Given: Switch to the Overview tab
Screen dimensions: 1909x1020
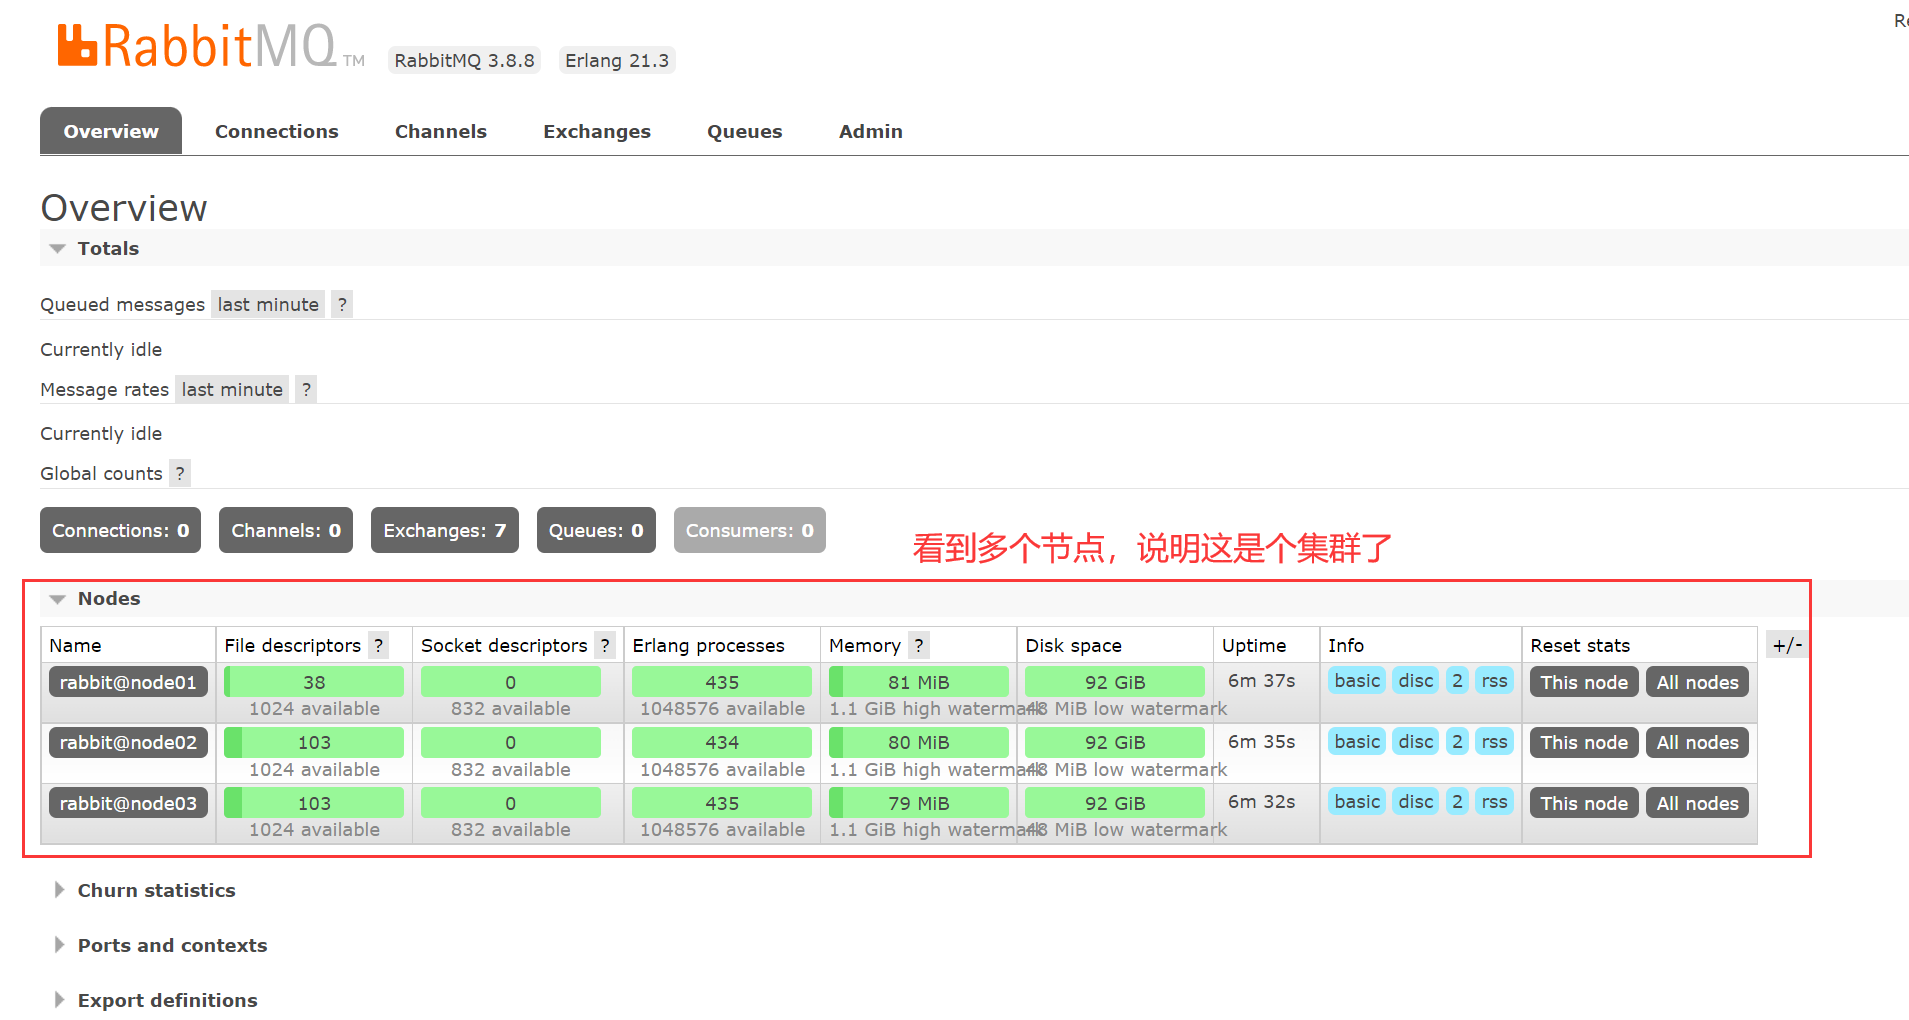Looking at the screenshot, I should (x=111, y=131).
